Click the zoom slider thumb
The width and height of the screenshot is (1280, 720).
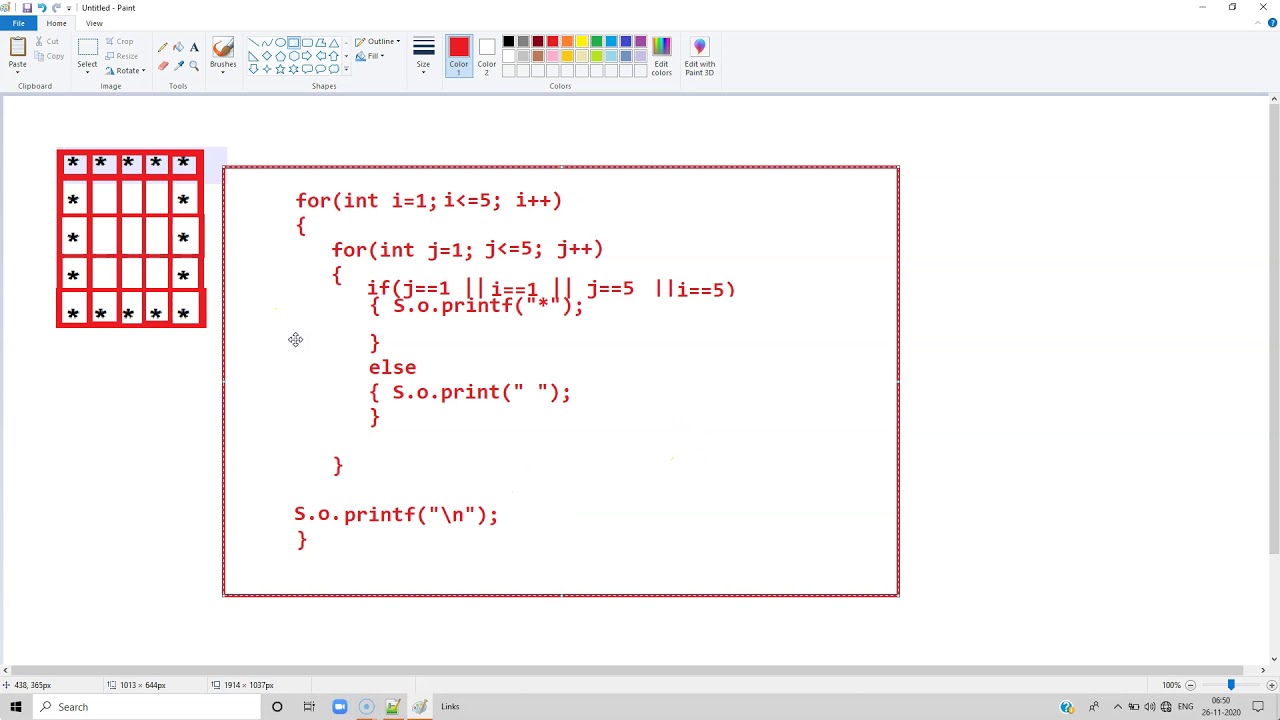point(1231,685)
